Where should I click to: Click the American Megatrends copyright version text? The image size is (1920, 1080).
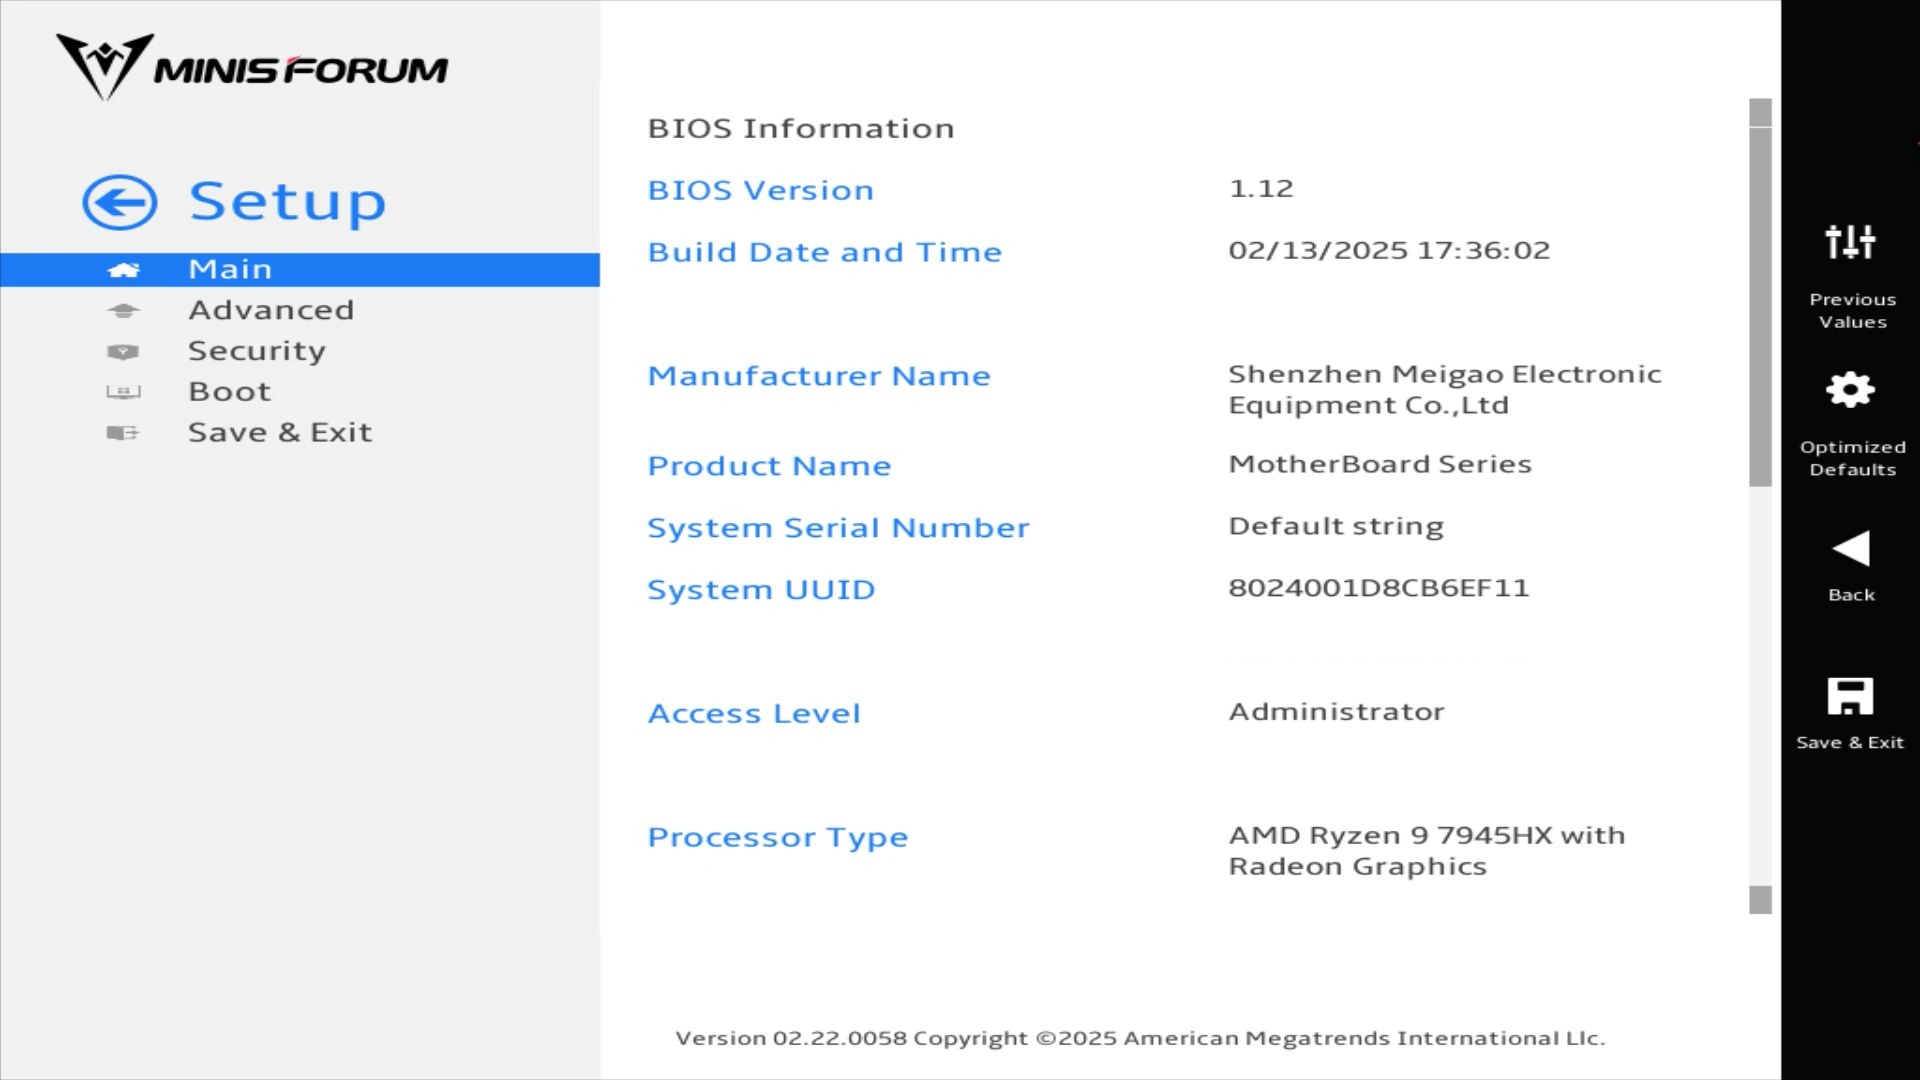[1140, 1038]
